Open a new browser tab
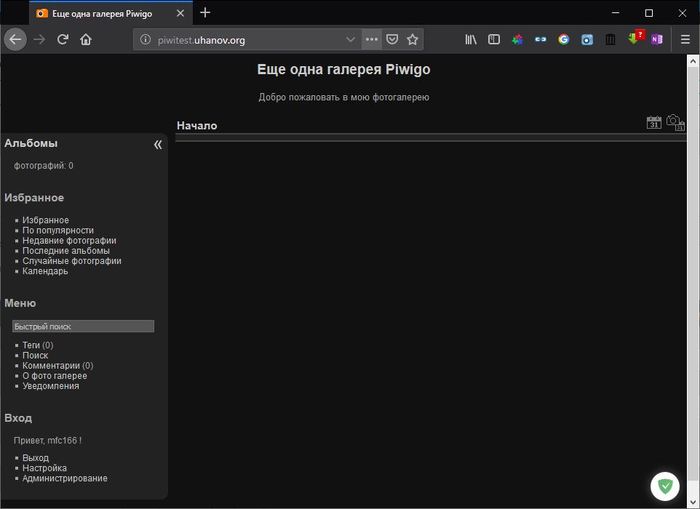The height and width of the screenshot is (509, 700). click(x=205, y=13)
